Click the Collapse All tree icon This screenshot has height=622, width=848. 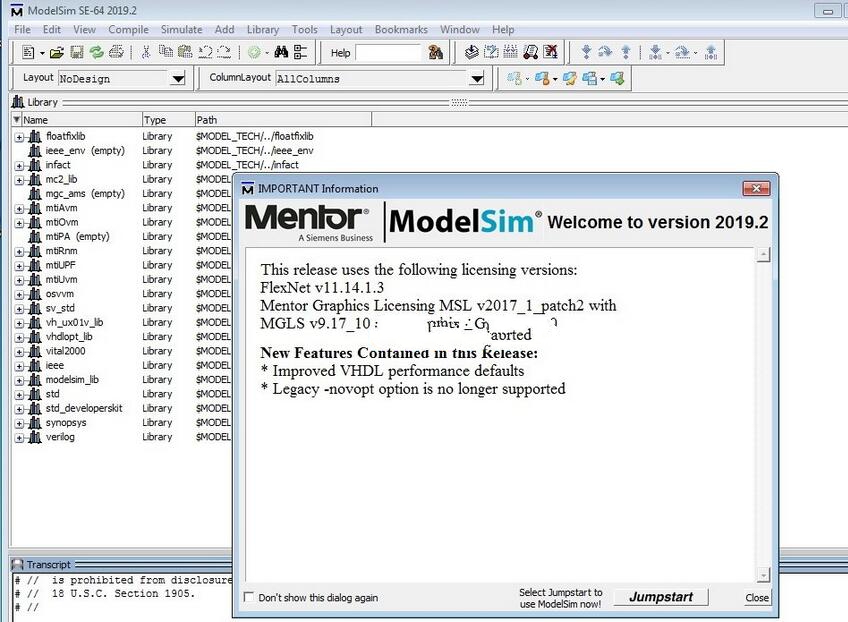pyautogui.click(x=300, y=52)
